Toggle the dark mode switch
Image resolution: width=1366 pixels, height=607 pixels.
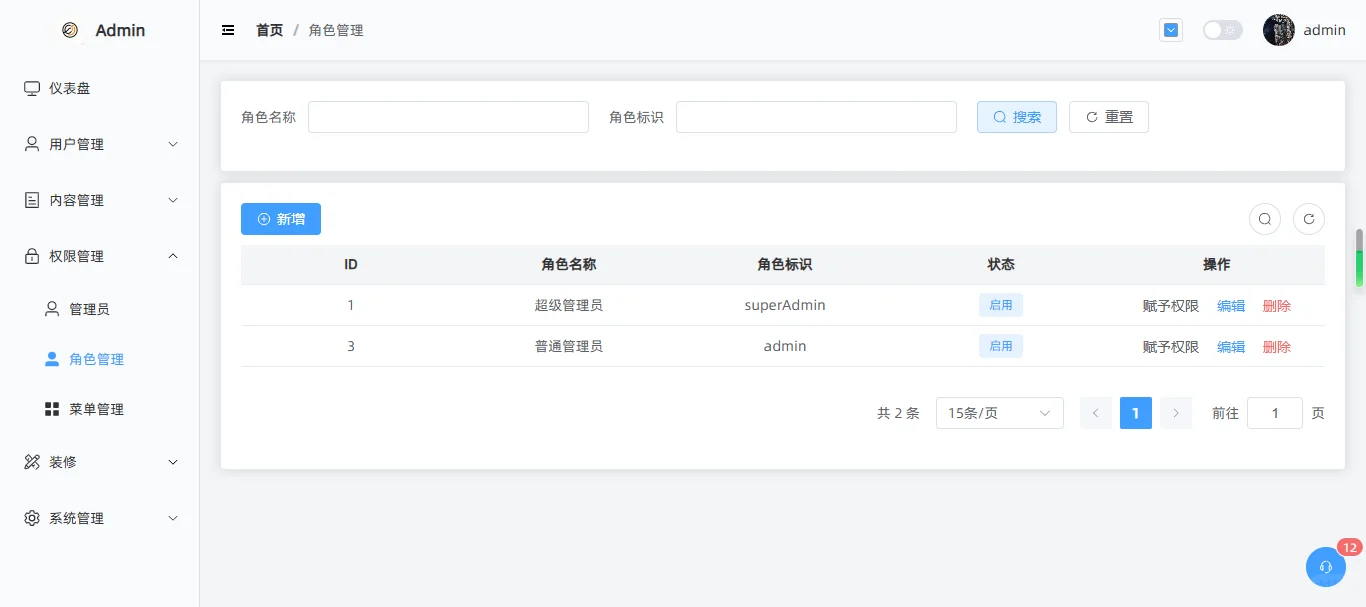pos(1222,30)
